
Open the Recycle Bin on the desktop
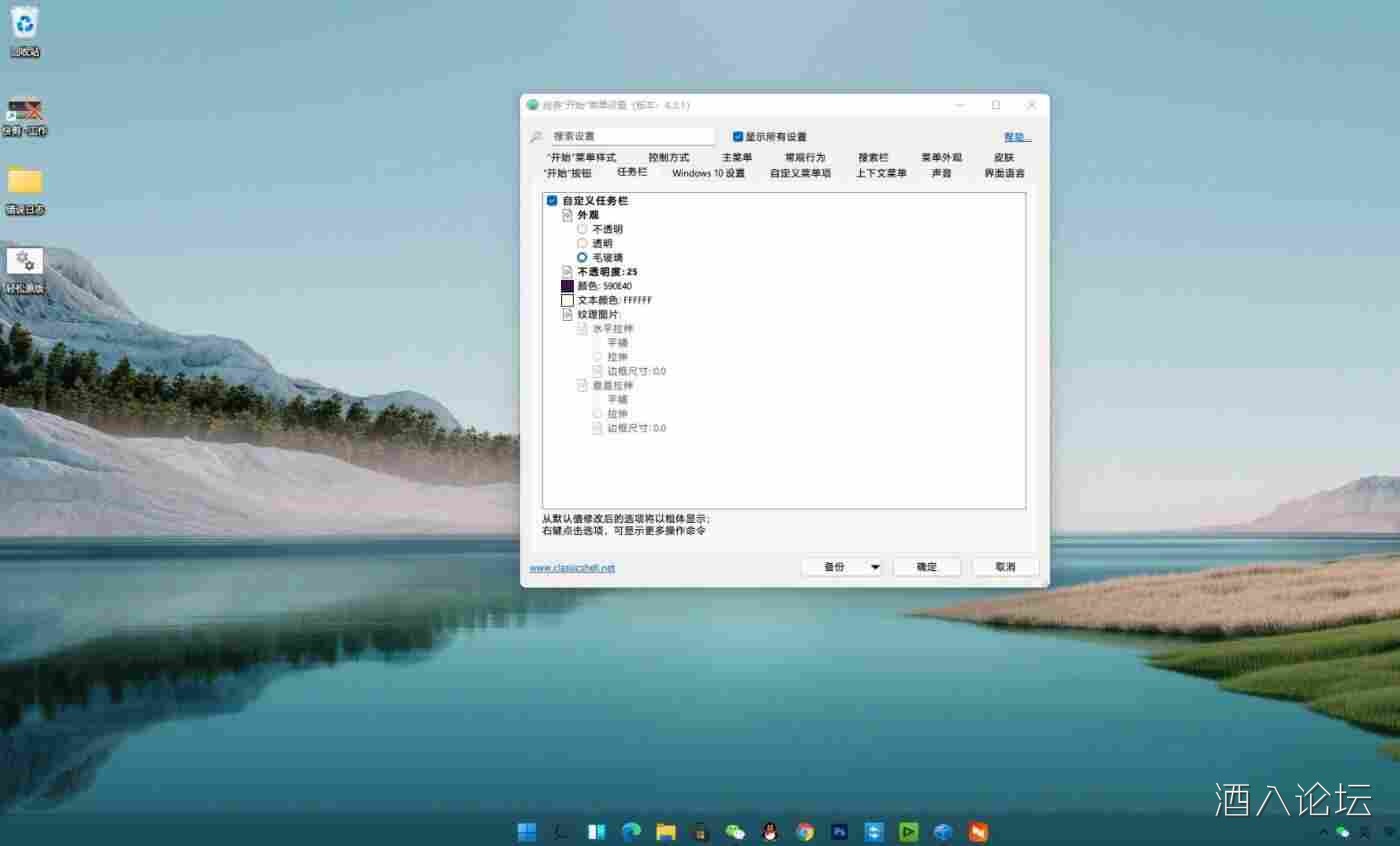point(23,25)
